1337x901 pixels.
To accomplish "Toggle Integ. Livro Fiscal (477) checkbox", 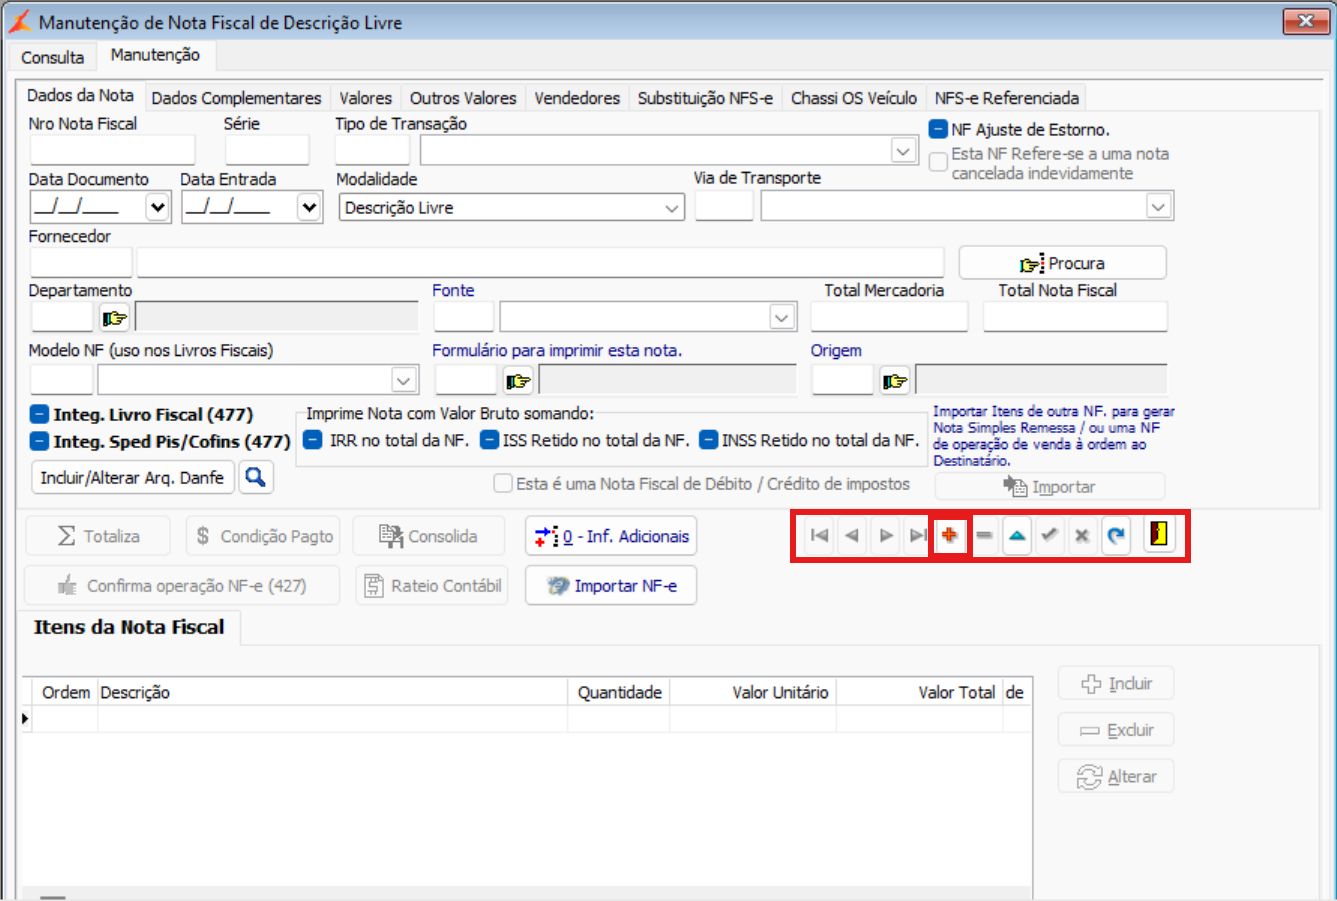I will pos(39,414).
